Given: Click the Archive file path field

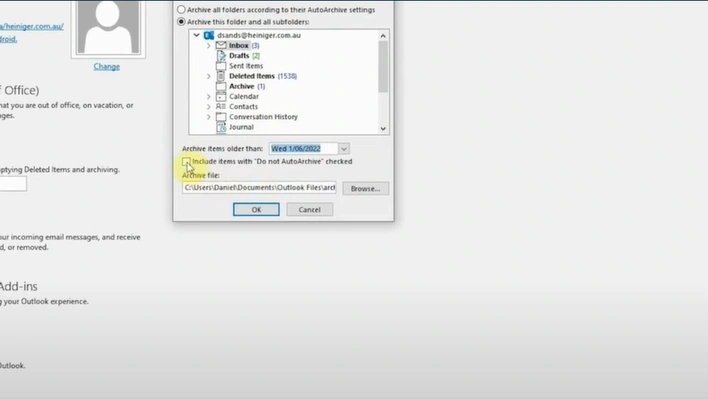Looking at the screenshot, I should click(259, 188).
